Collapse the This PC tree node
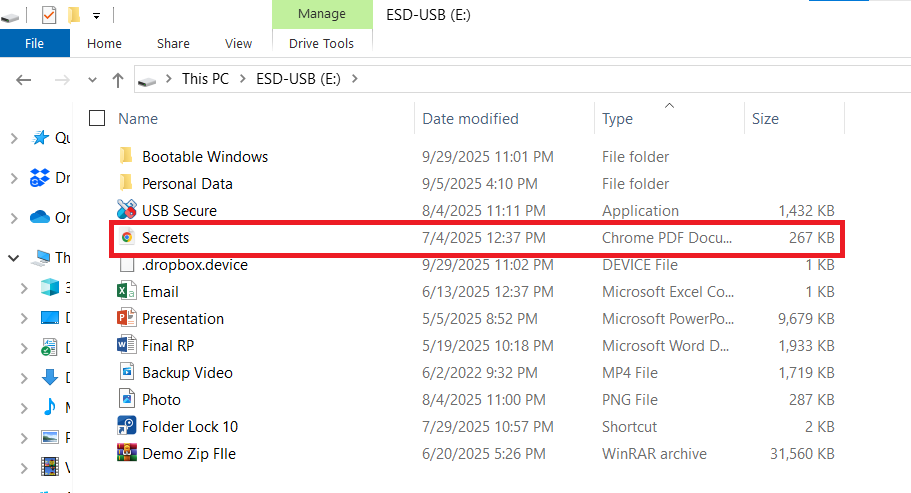911x493 pixels. tap(13, 258)
